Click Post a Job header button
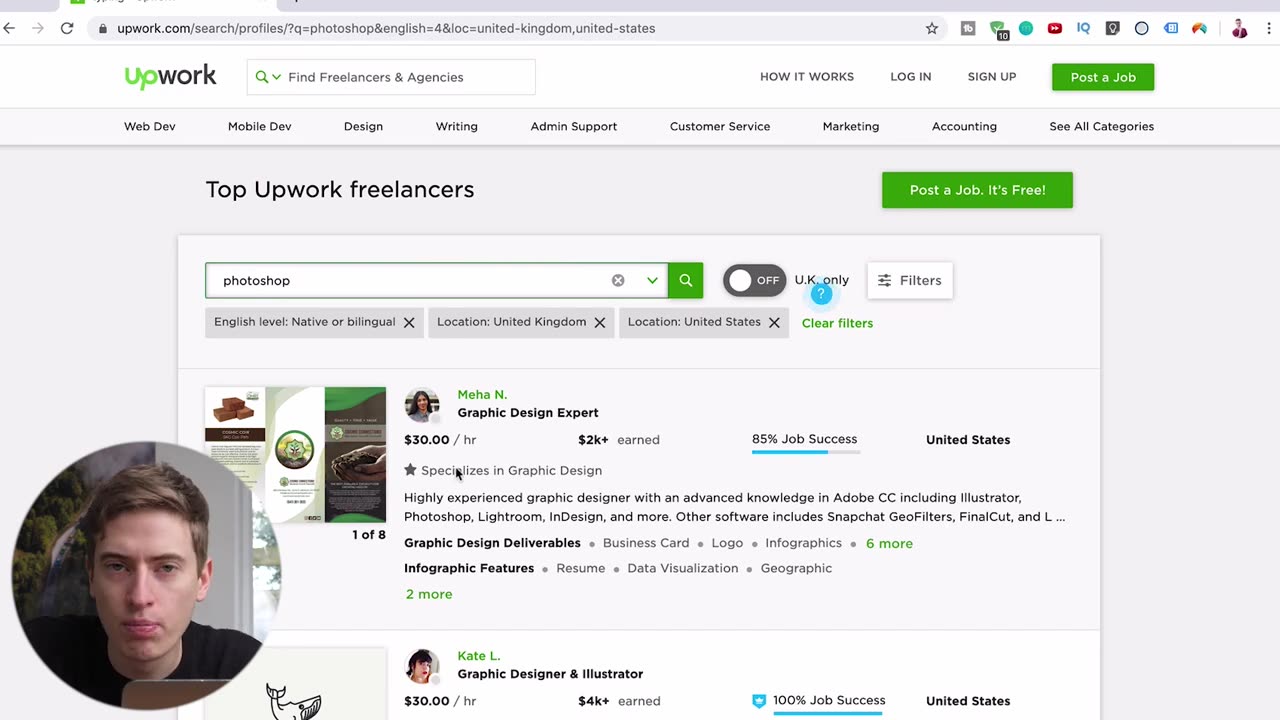This screenshot has height=720, width=1280. point(1103,77)
